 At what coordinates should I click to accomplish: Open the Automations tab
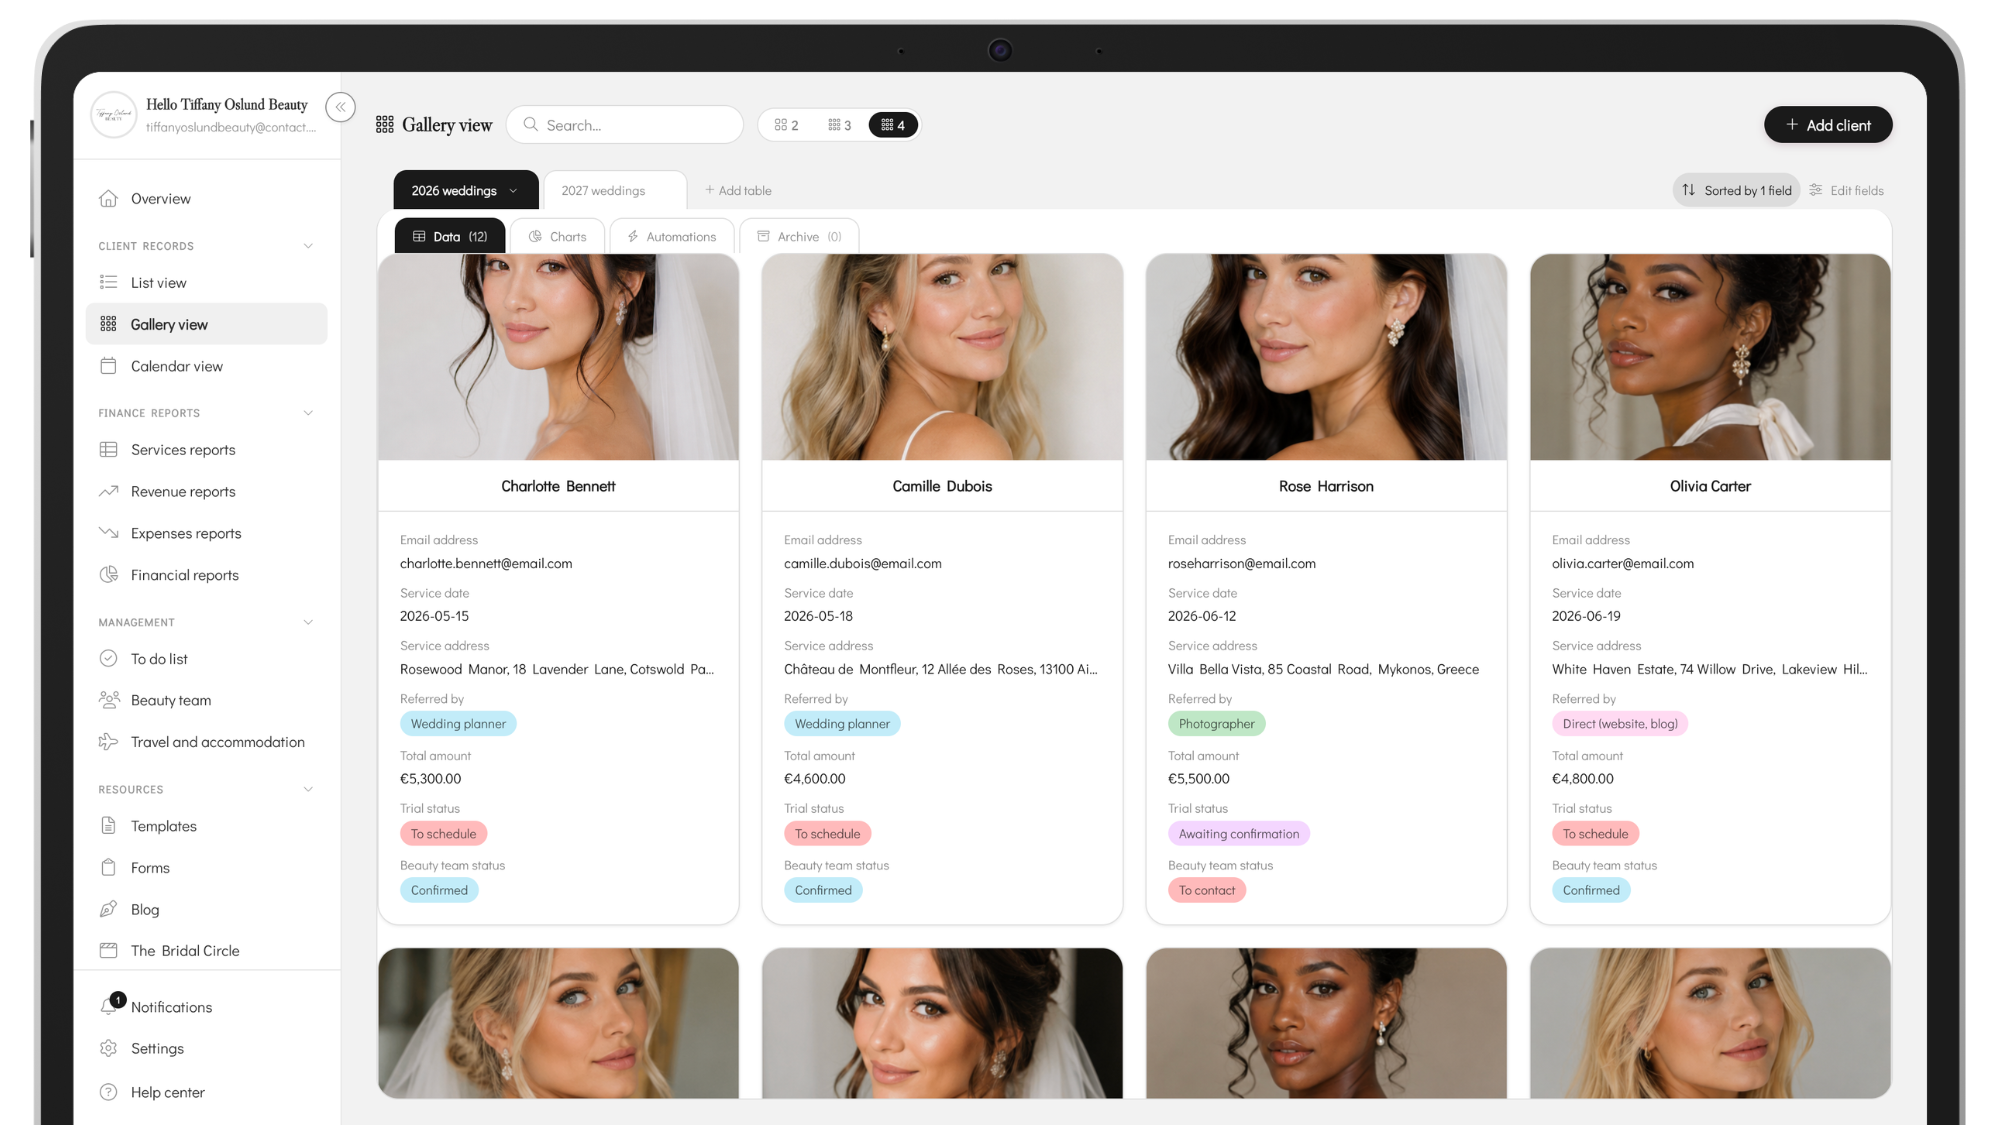click(671, 237)
